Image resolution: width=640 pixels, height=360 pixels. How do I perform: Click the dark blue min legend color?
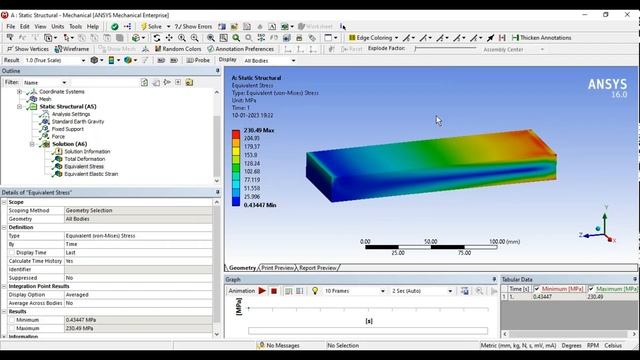[236, 202]
